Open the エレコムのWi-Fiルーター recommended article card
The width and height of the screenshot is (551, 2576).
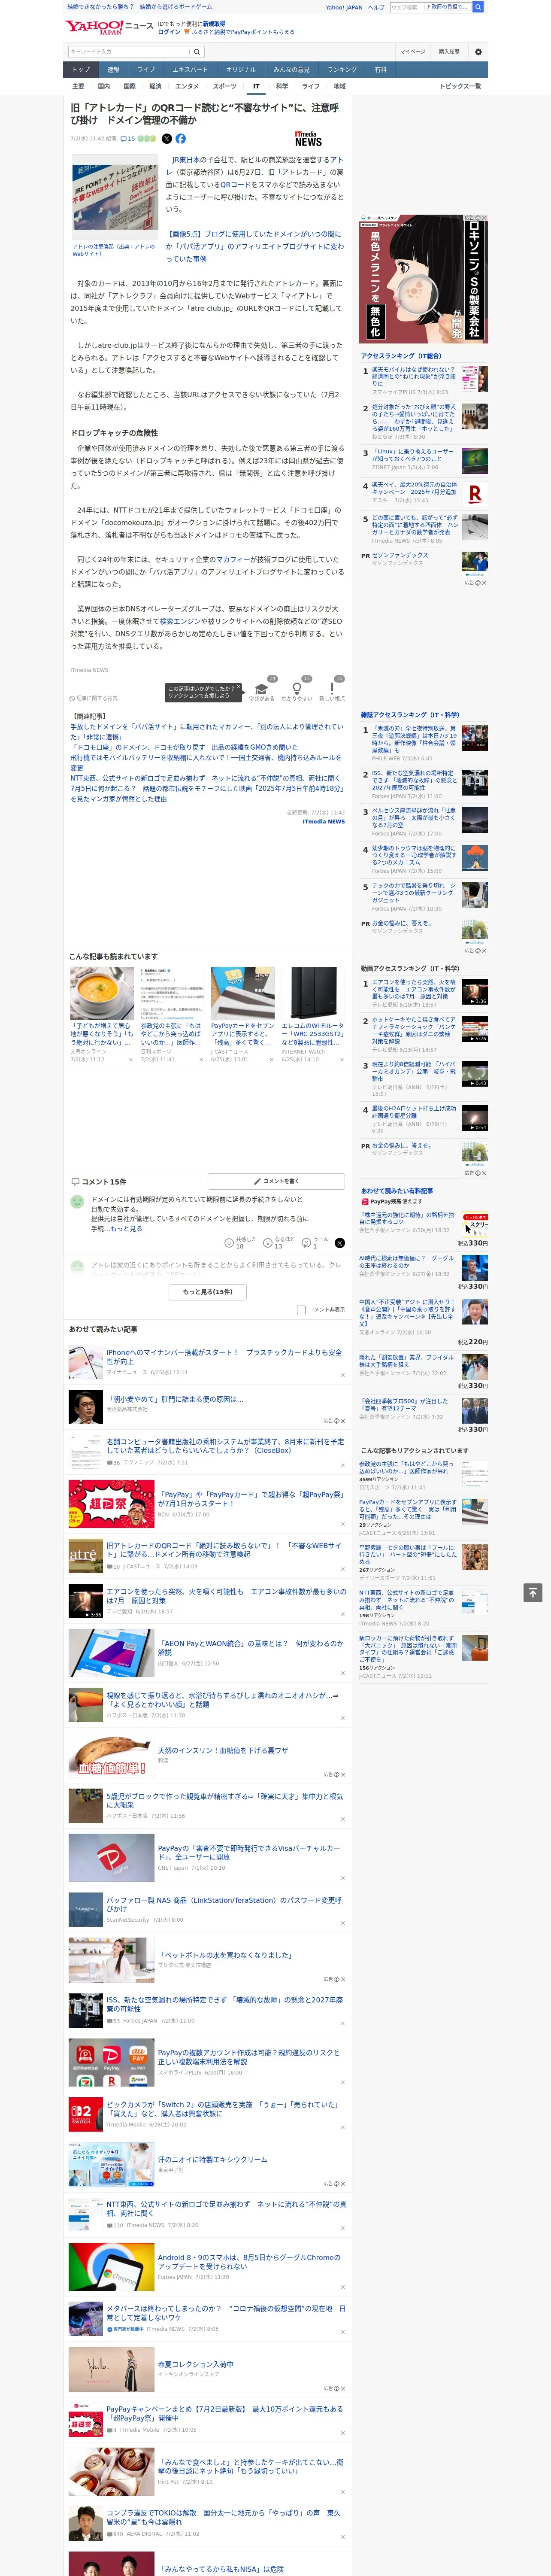(313, 1034)
